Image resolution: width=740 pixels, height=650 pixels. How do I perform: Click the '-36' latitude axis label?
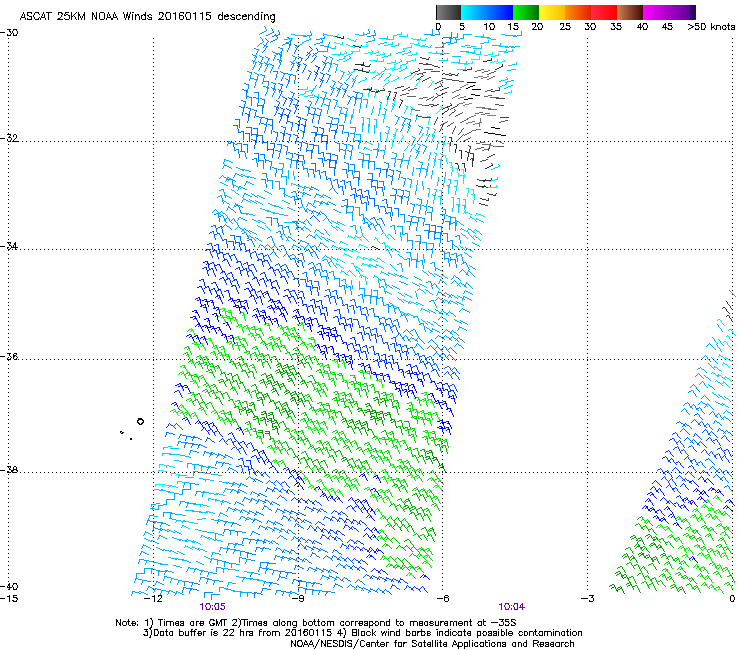[x=9, y=356]
